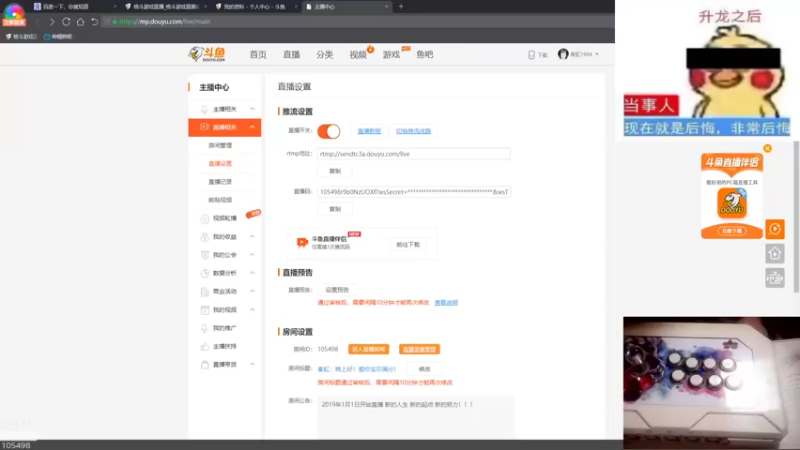Image resolution: width=800 pixels, height=450 pixels.
Task: Click the orange play button on right sidebar
Action: pyautogui.click(x=774, y=229)
